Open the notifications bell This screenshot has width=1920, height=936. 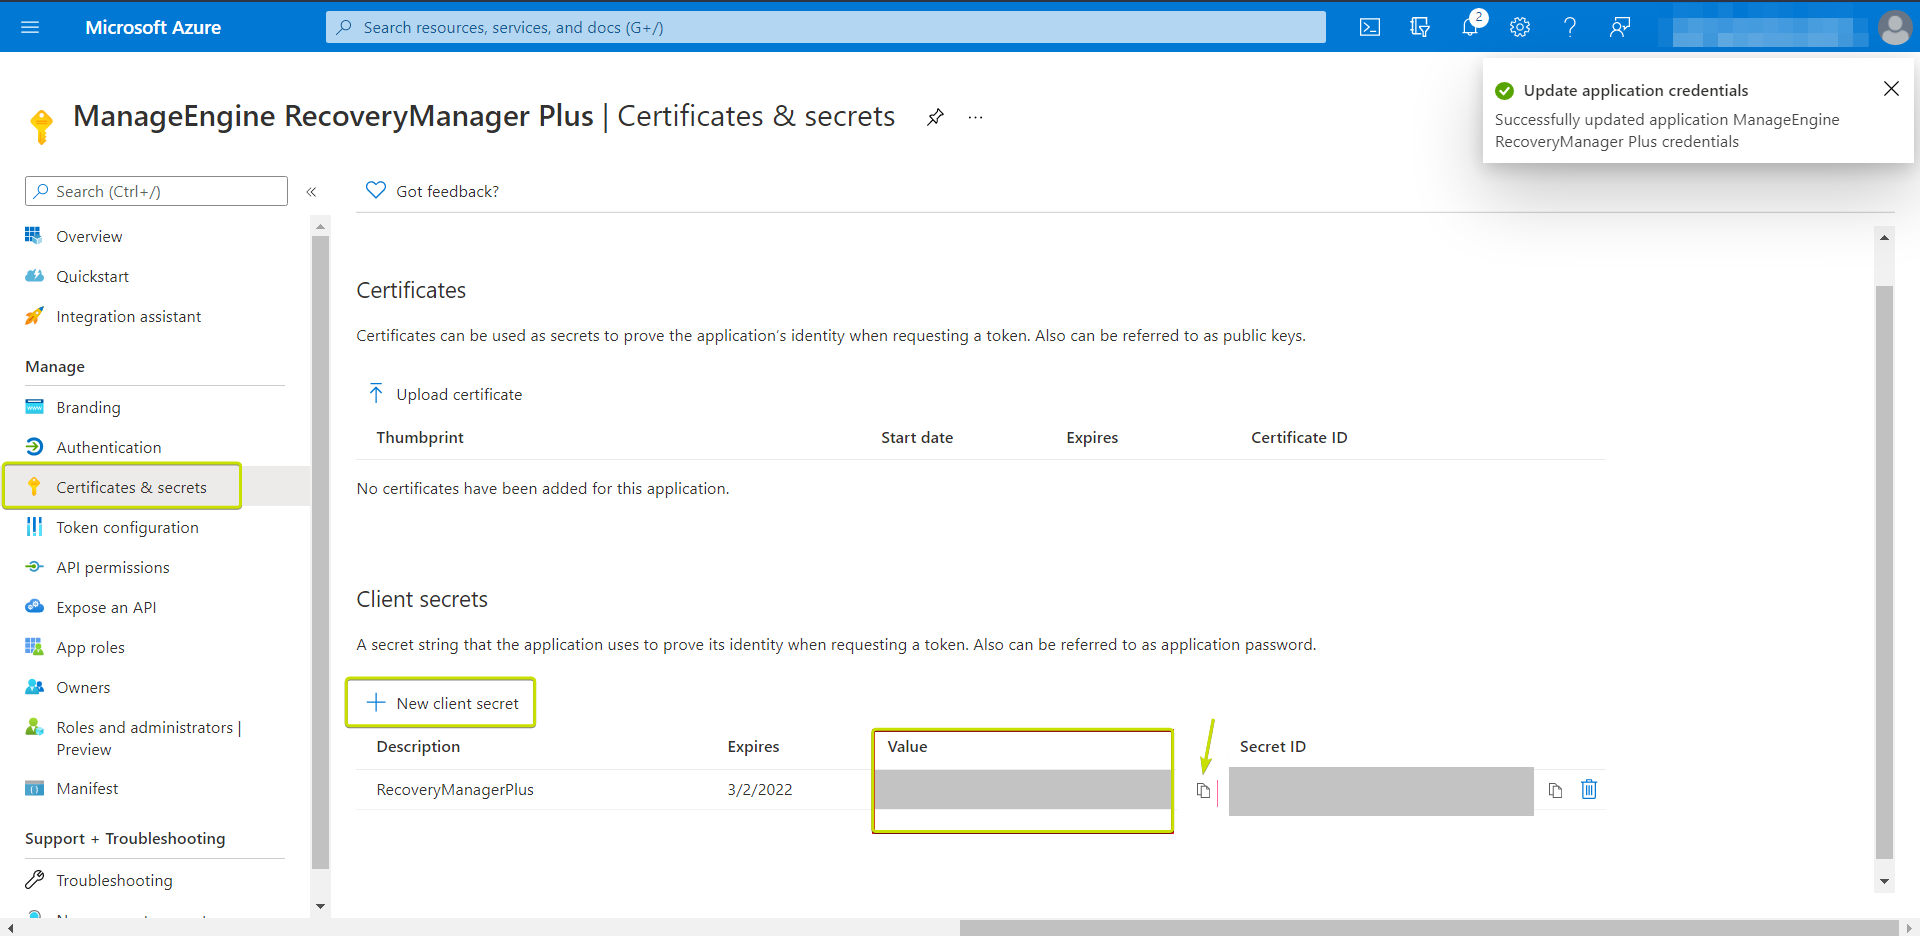pos(1469,27)
